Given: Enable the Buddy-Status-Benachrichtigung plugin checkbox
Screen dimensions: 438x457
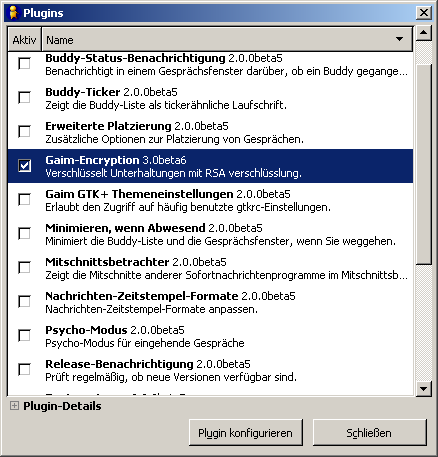Looking at the screenshot, I should tap(24, 64).
